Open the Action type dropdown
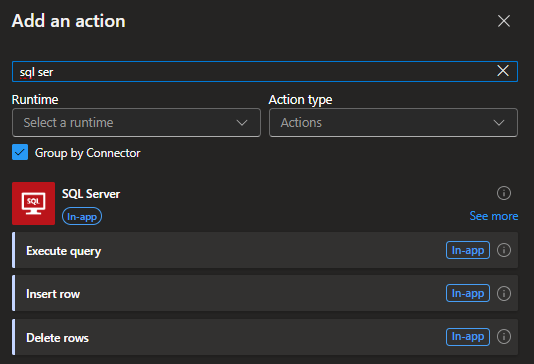Image resolution: width=534 pixels, height=364 pixels. [x=393, y=123]
